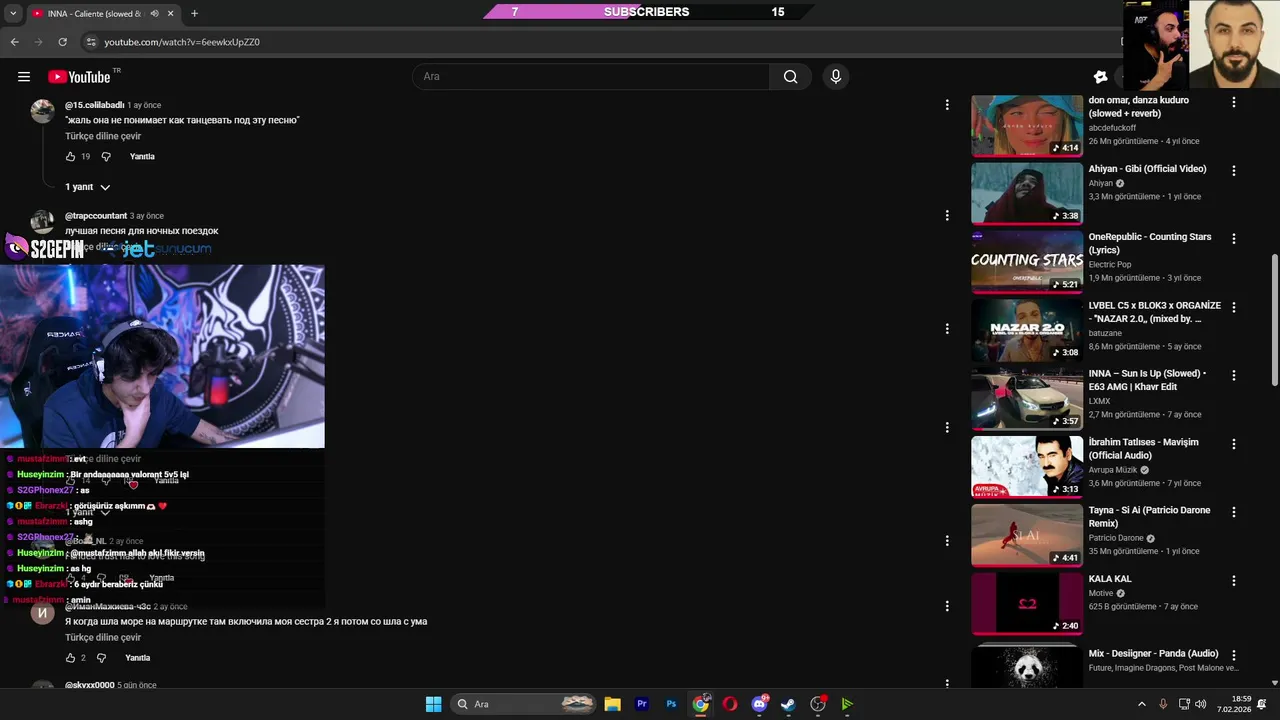Open Discord from the taskbar
The width and height of the screenshot is (1280, 720).
click(759, 704)
